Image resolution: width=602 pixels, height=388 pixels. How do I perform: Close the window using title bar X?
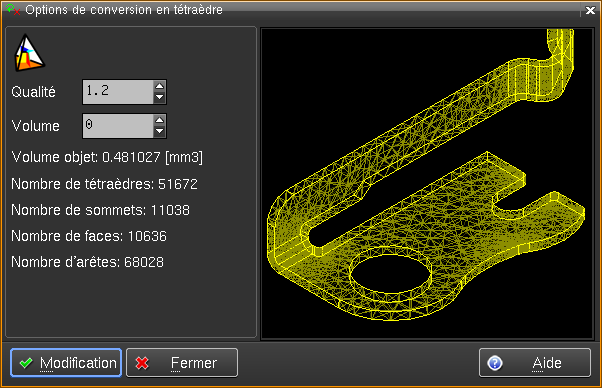(590, 10)
